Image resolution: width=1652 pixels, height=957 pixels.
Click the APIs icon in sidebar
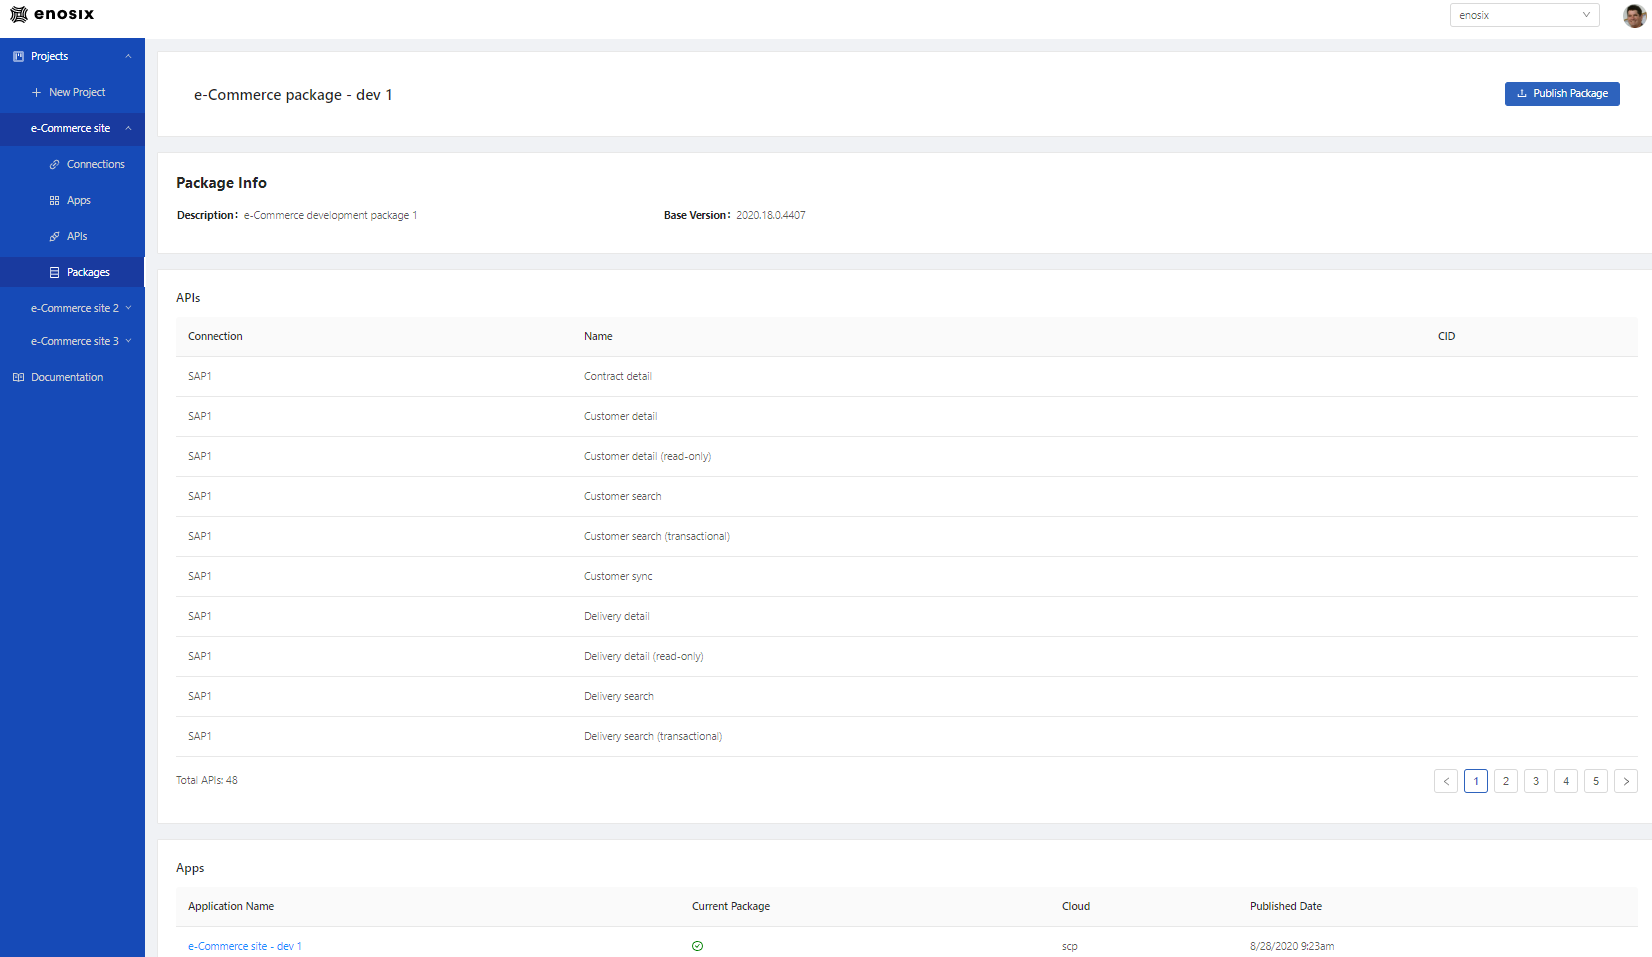click(54, 236)
